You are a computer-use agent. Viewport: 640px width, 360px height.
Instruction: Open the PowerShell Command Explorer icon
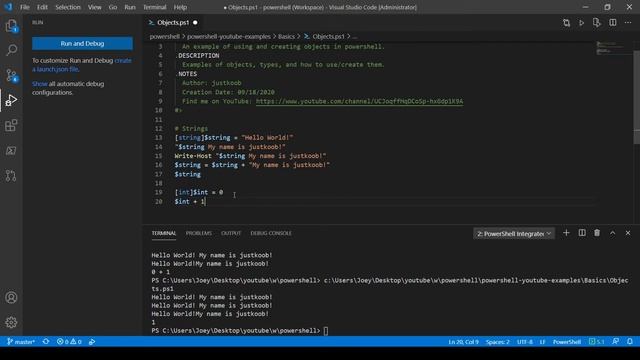[11, 151]
